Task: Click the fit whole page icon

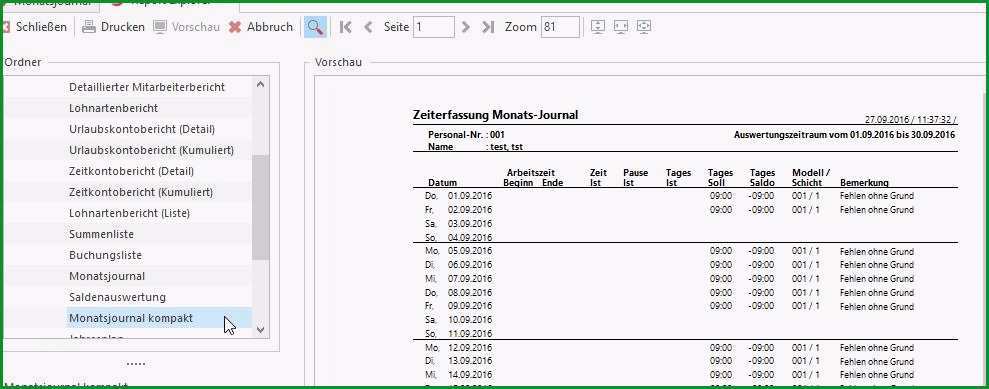Action: pos(643,26)
